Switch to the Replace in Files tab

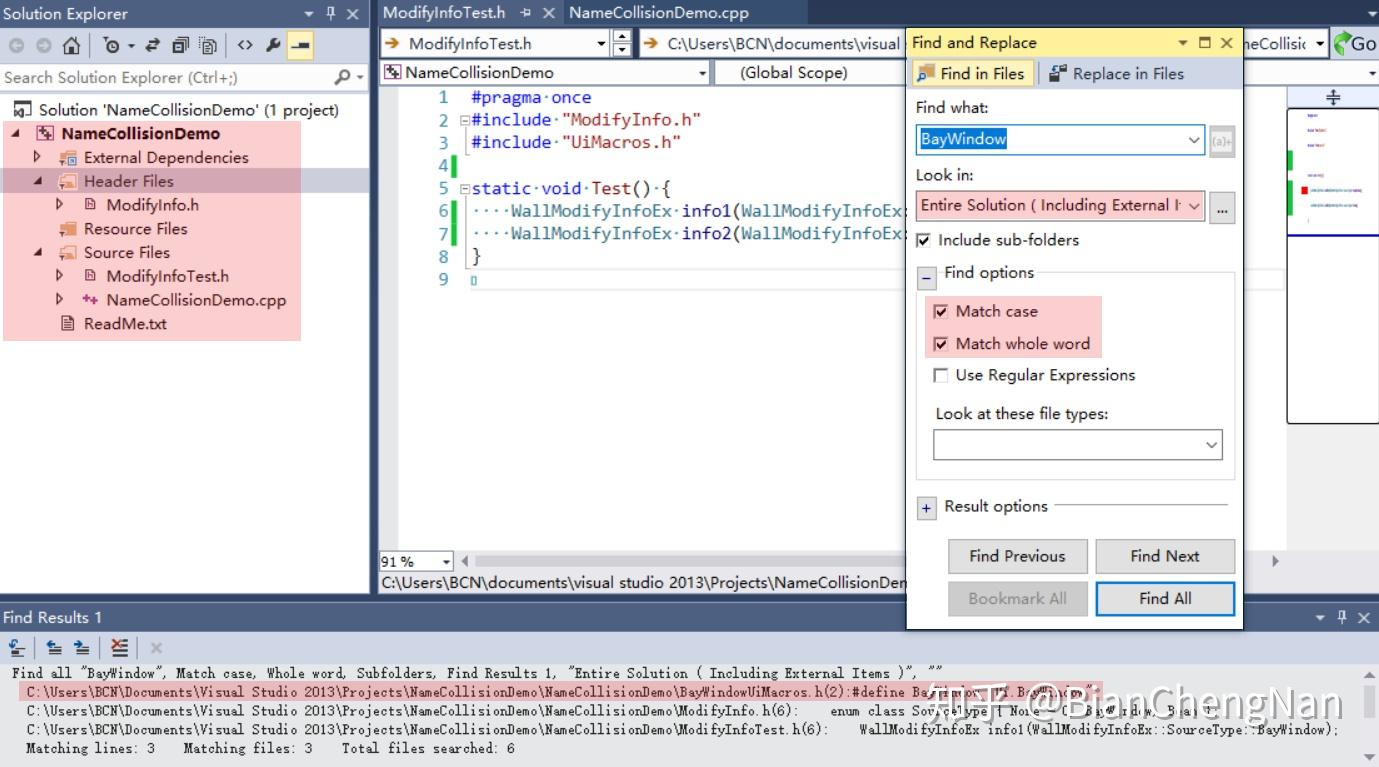tap(1128, 73)
